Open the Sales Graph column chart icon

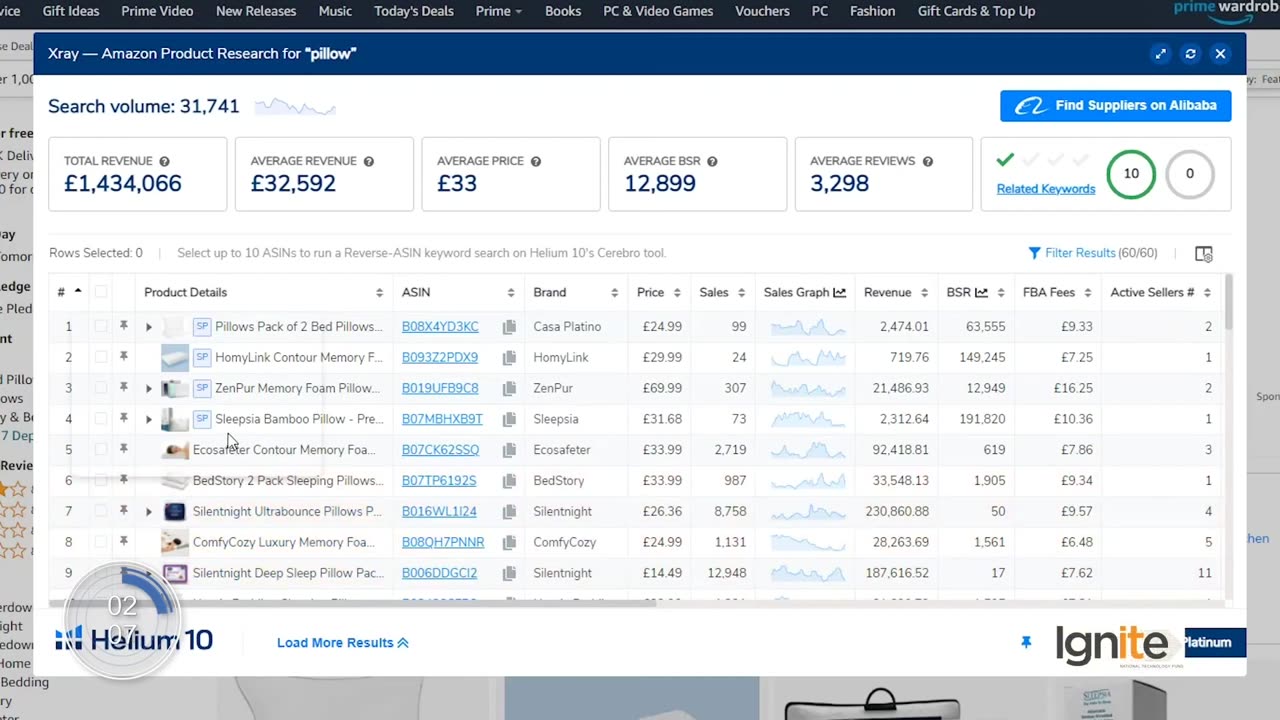(839, 292)
